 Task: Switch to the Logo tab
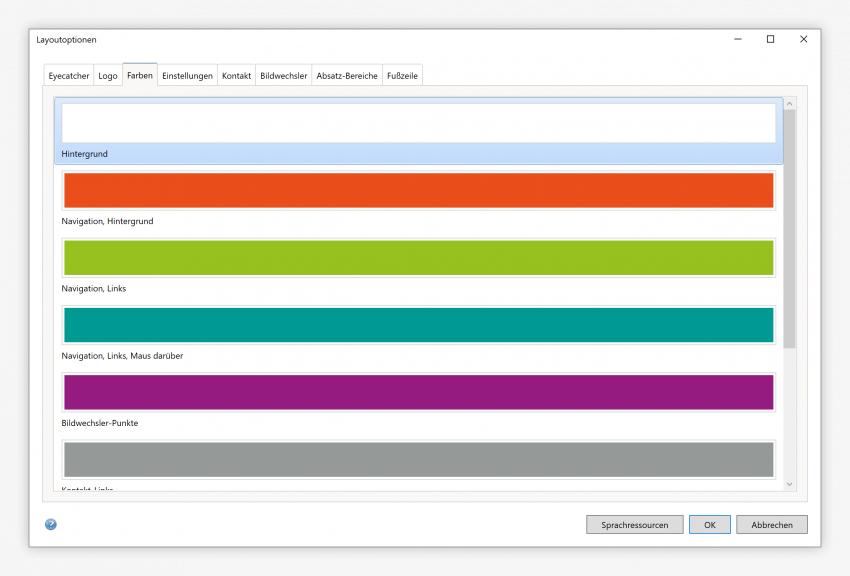[107, 76]
